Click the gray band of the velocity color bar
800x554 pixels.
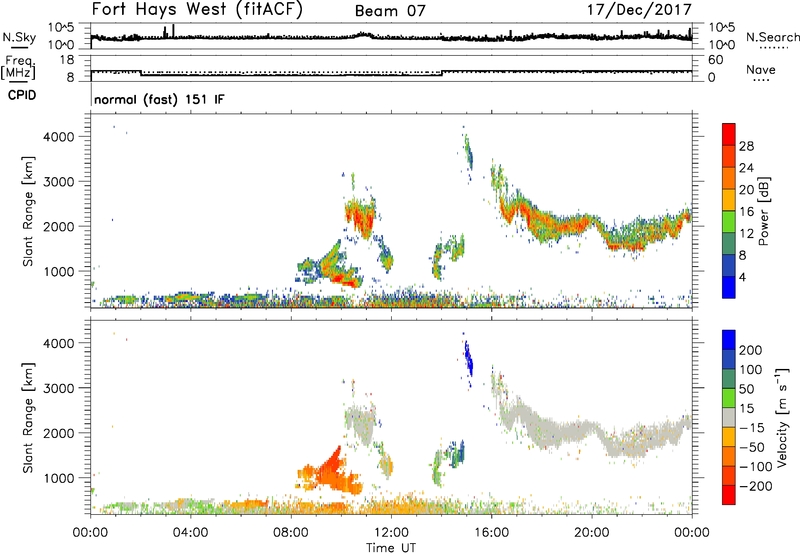pos(729,417)
